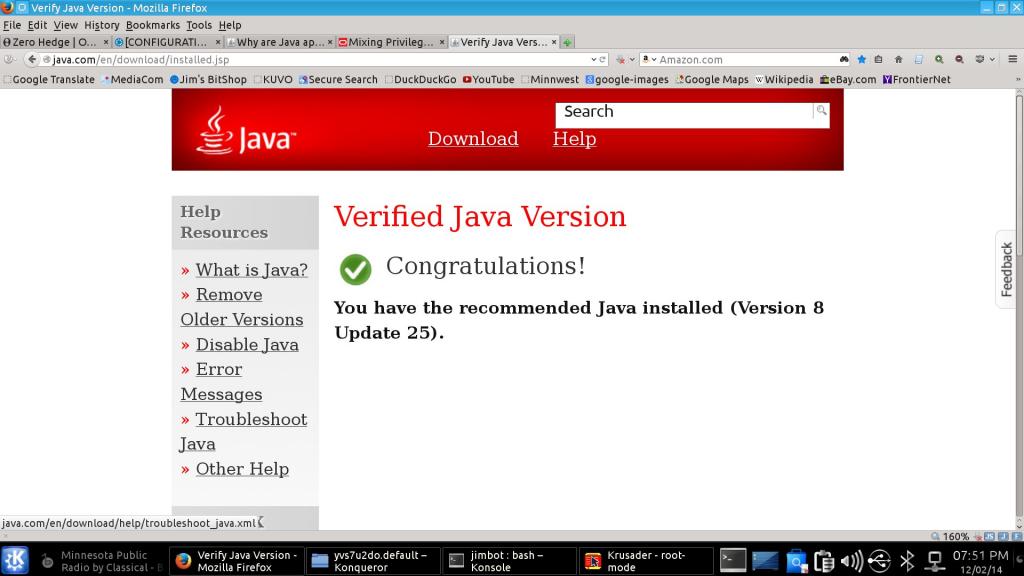Viewport: 1024px width, 576px height.
Task: Click the Java site Search field
Action: coord(684,112)
